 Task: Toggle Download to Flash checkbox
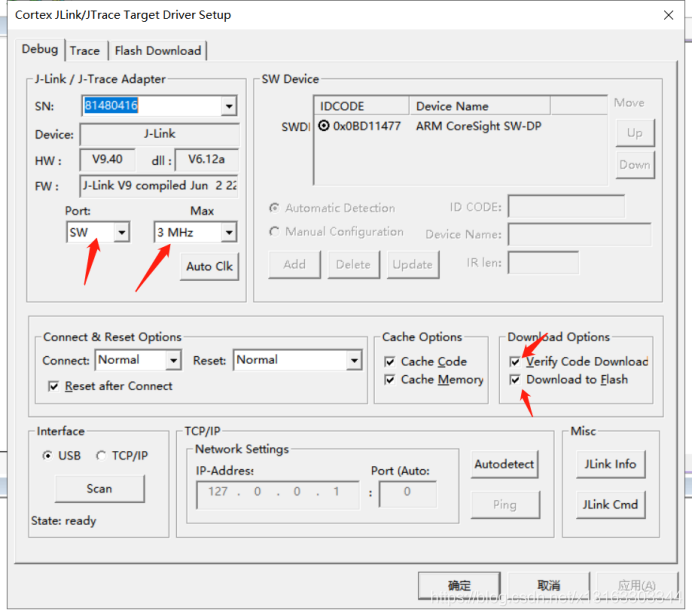pos(515,379)
